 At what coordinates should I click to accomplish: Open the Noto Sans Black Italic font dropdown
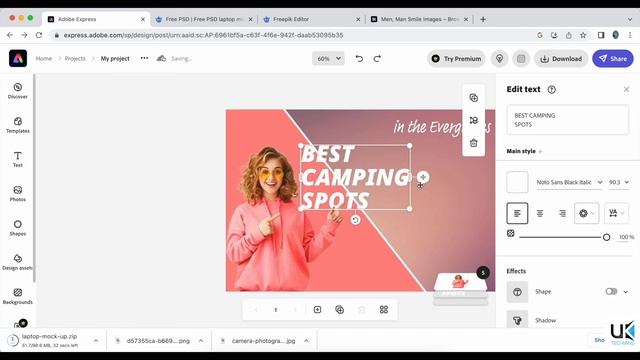tap(569, 182)
